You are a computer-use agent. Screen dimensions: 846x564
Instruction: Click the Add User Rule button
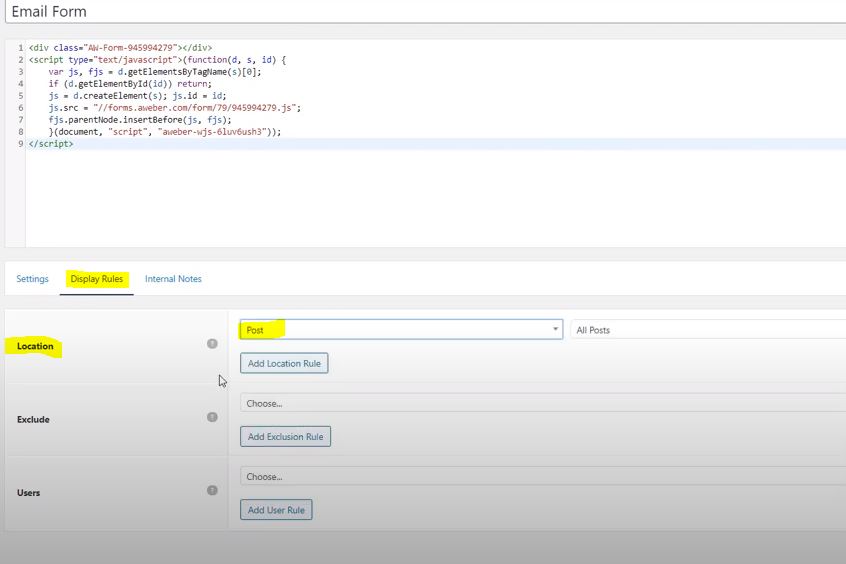pos(276,510)
